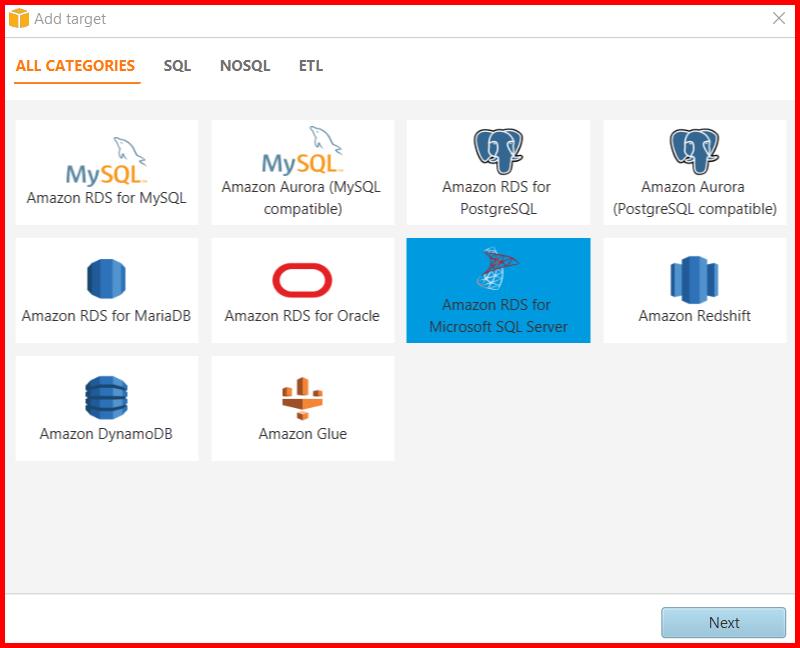Select Amazon Redshift as the target

[695, 290]
